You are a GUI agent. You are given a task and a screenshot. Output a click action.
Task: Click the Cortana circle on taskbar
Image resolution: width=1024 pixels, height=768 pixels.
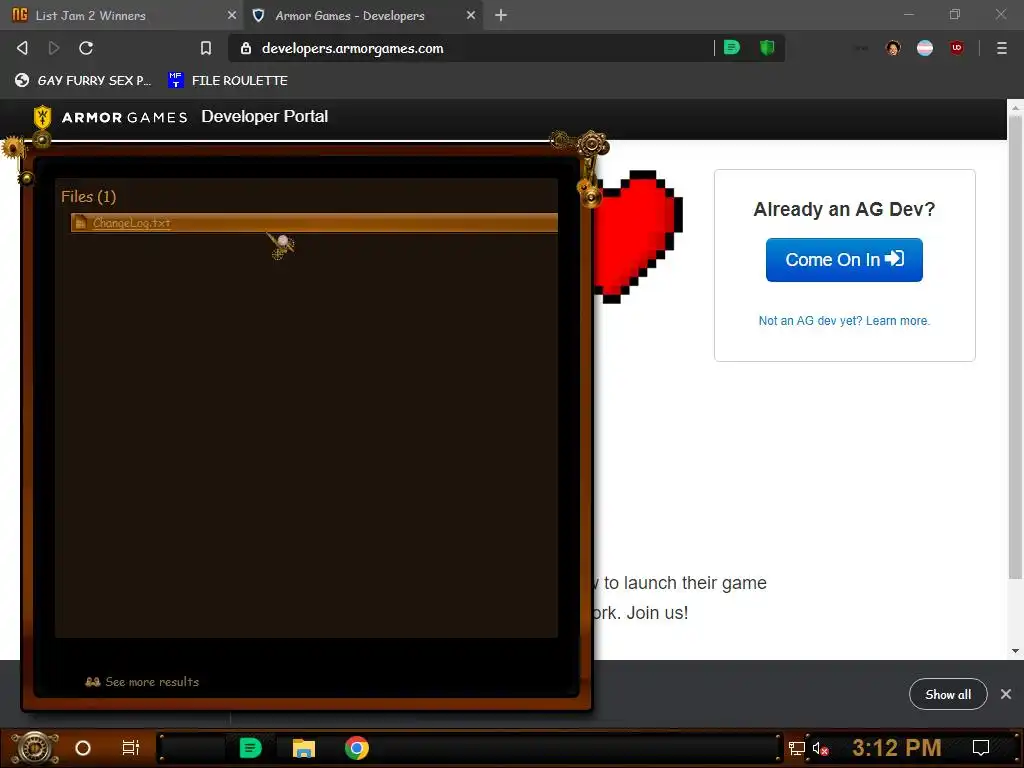click(83, 748)
